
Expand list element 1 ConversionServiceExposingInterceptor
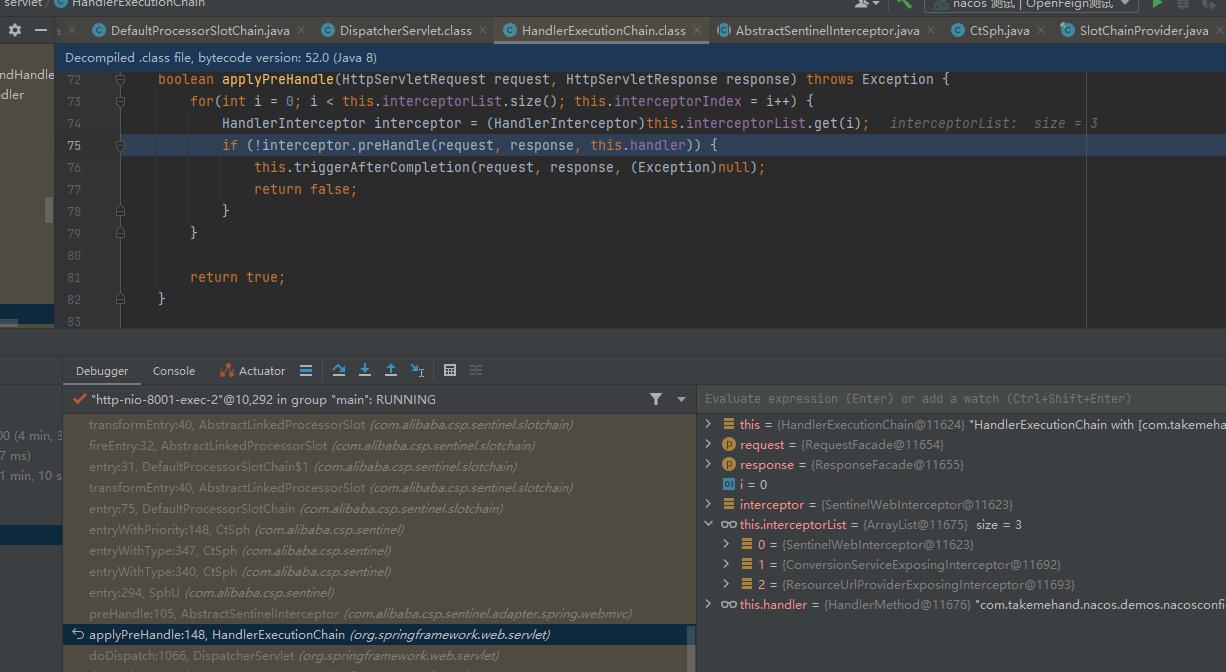pos(727,564)
